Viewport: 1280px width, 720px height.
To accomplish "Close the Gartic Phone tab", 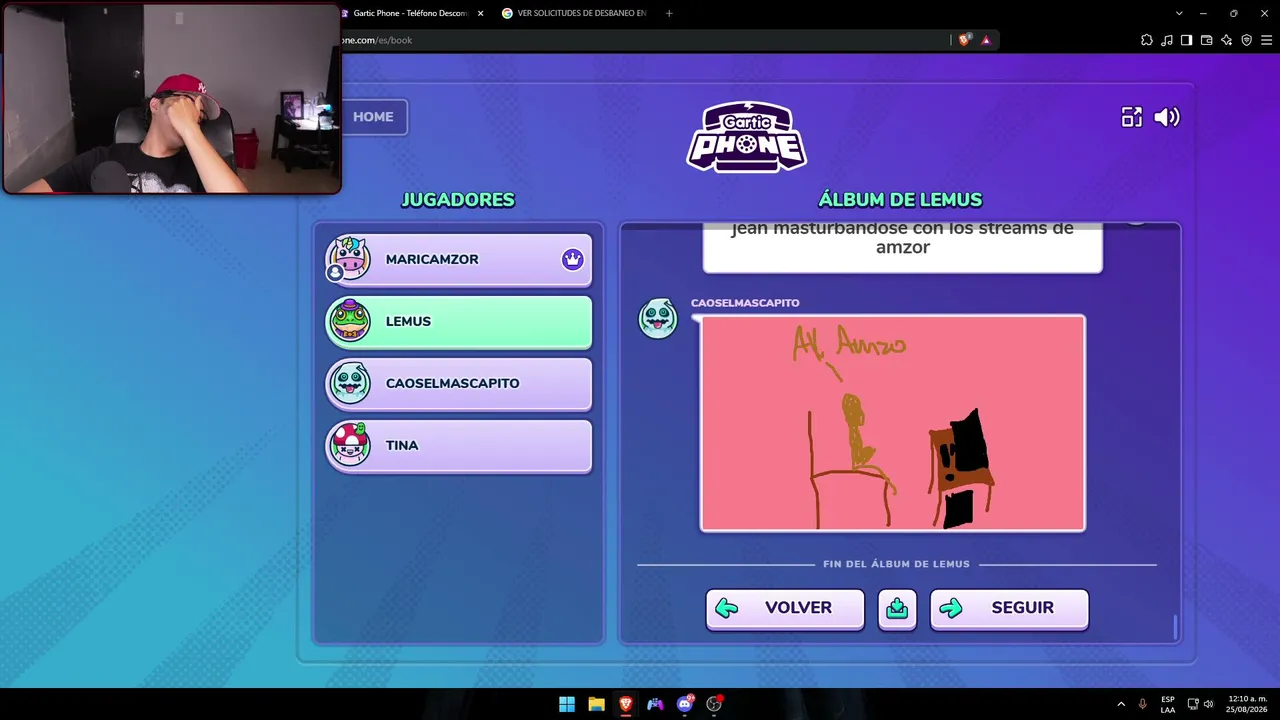I will pyautogui.click(x=480, y=13).
